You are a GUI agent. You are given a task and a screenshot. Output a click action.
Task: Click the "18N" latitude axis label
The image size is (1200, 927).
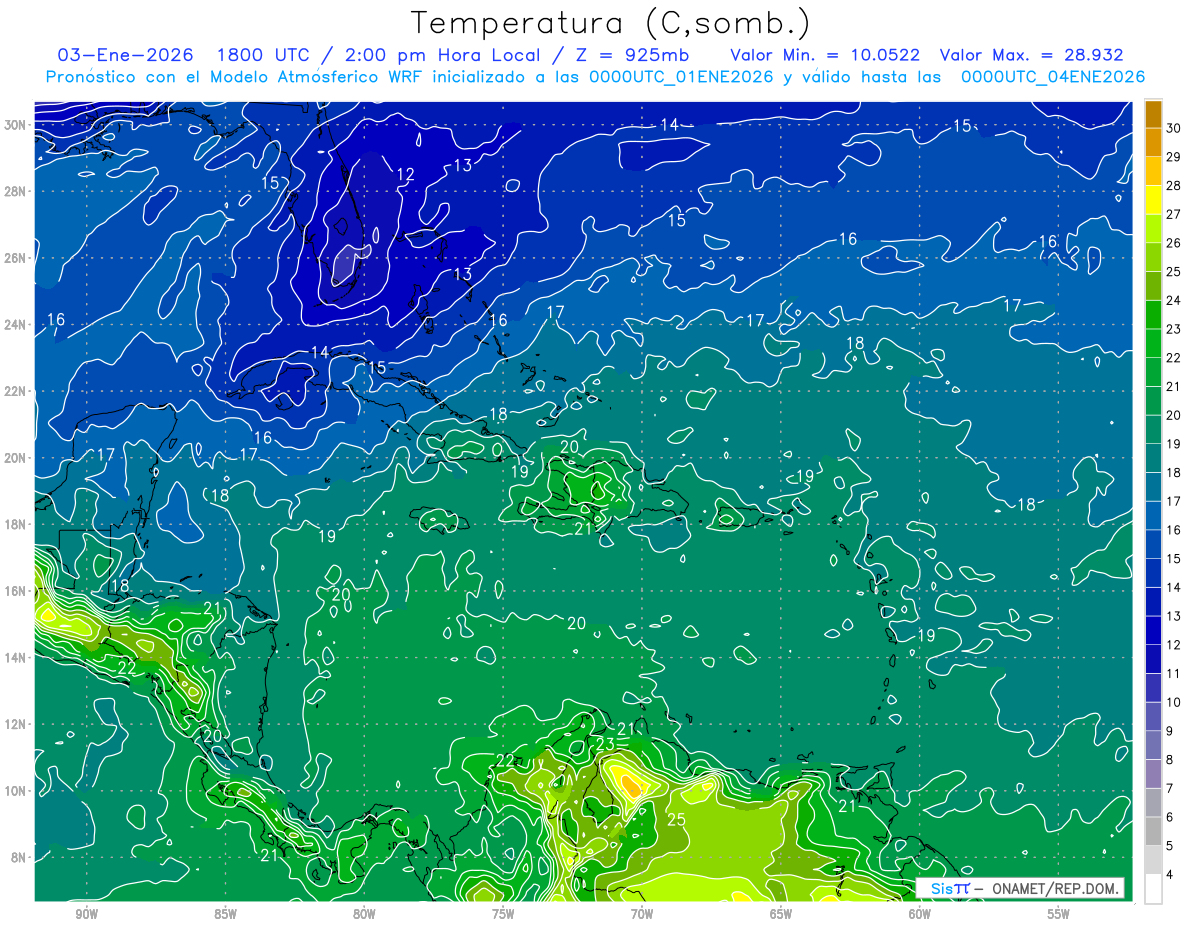(x=15, y=525)
